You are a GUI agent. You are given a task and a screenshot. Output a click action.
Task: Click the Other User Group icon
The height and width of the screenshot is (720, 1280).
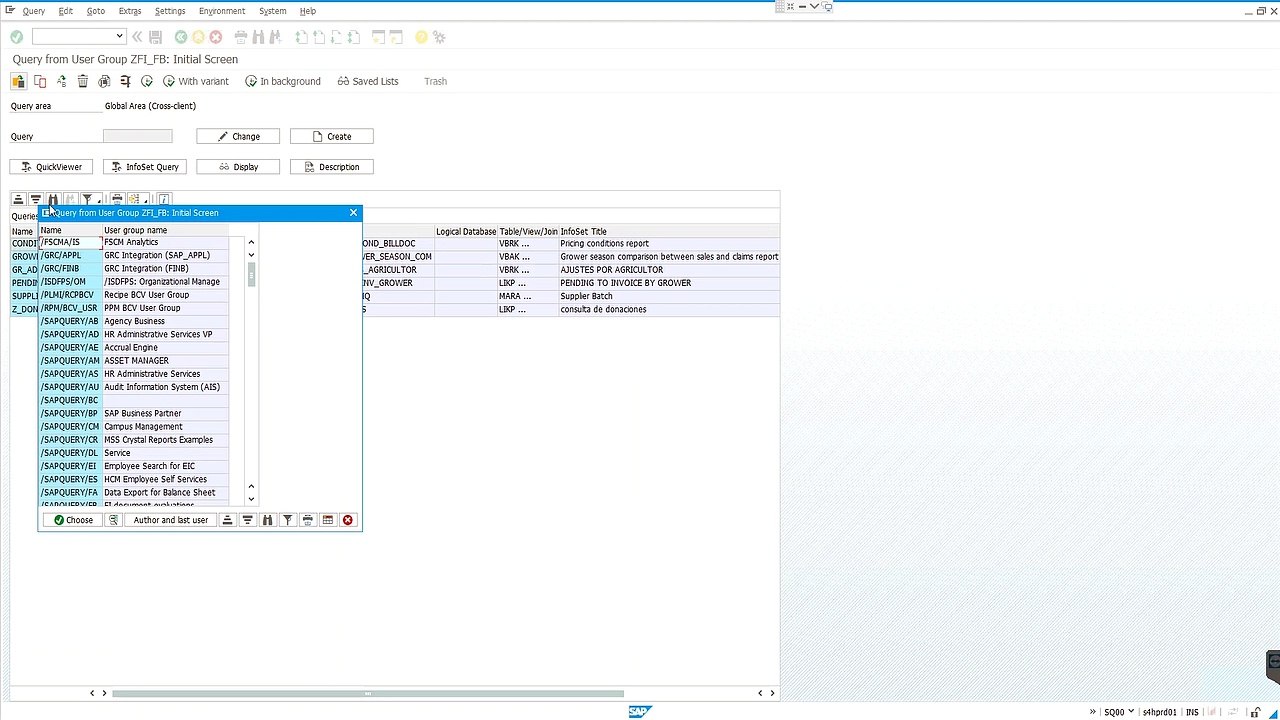coord(18,81)
